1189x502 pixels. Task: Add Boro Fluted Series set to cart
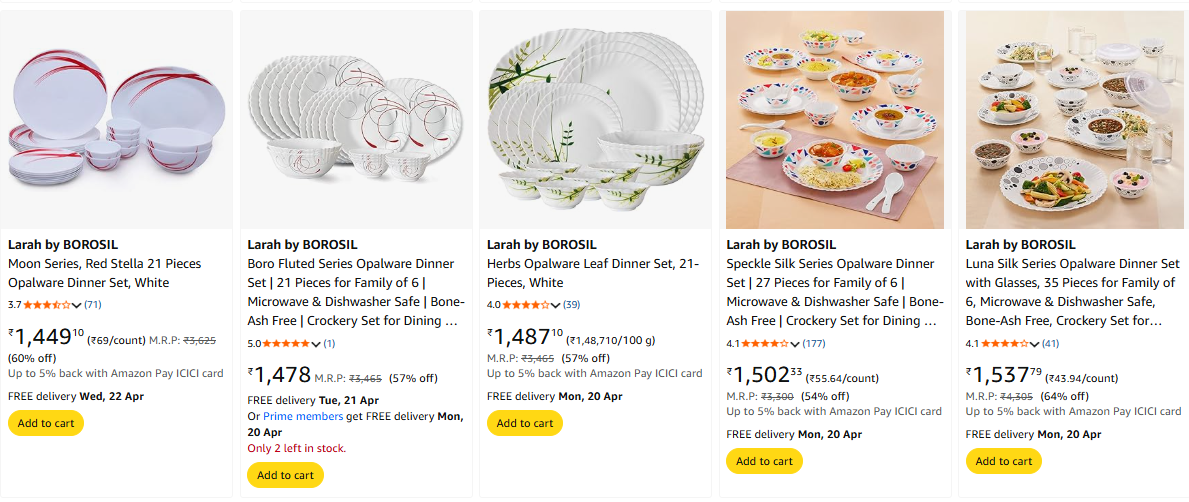coord(285,475)
